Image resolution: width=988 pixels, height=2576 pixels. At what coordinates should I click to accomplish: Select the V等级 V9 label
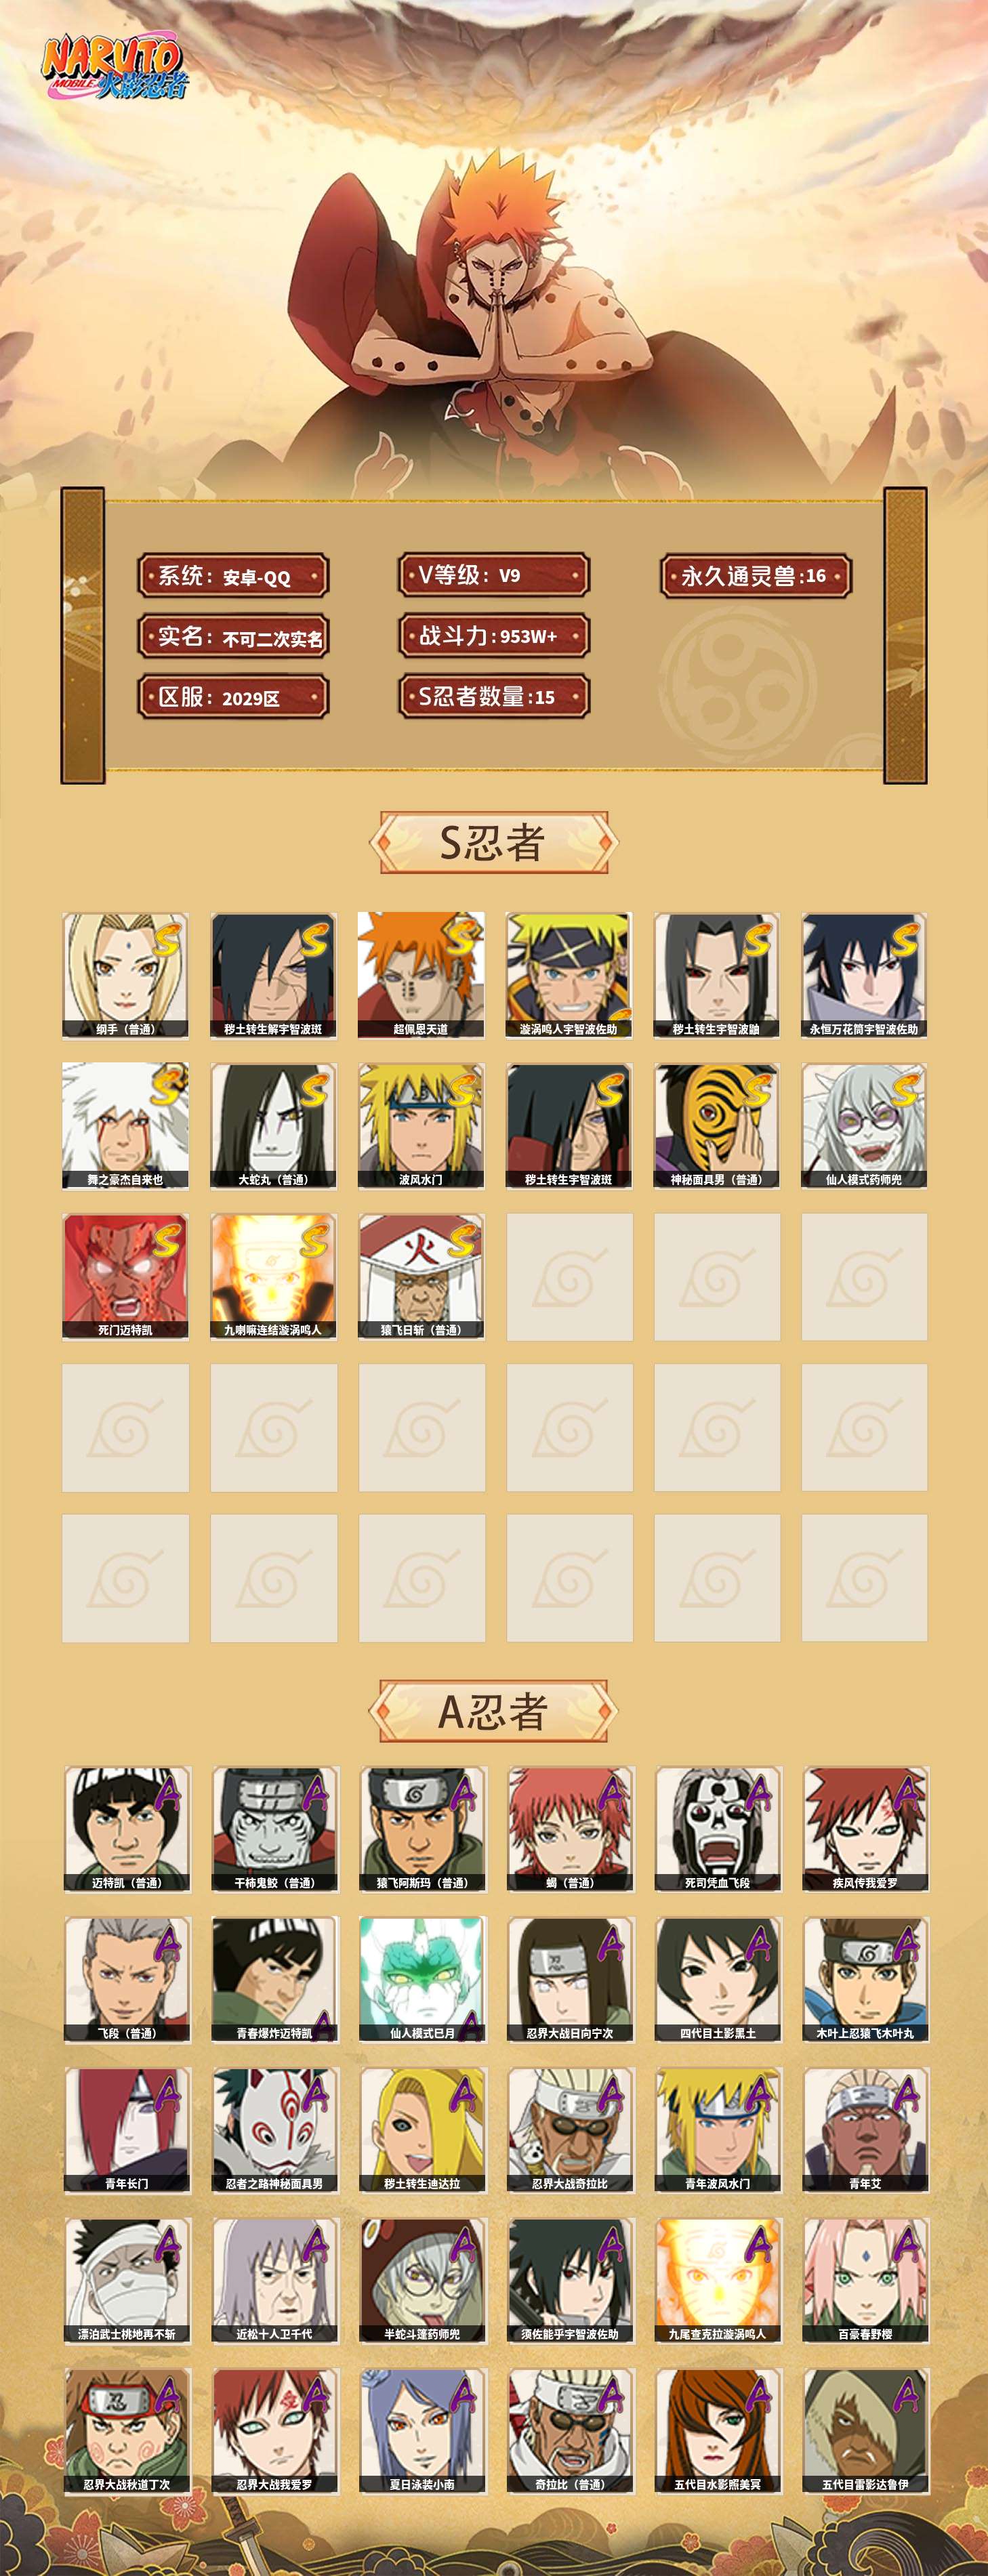coord(494,575)
